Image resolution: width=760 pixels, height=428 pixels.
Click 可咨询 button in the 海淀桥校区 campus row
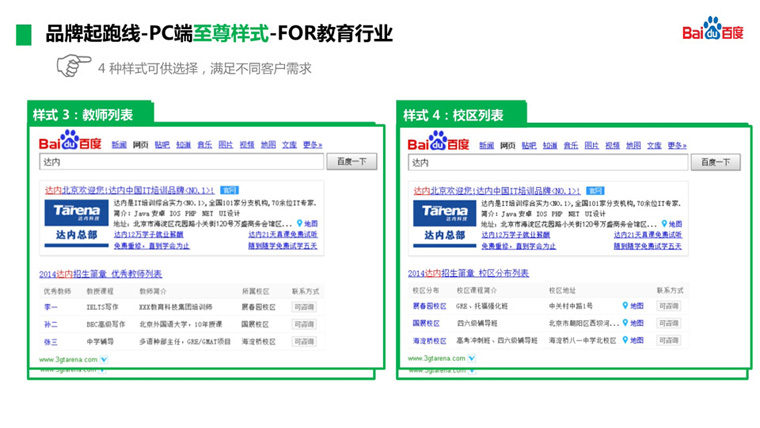pyautogui.click(x=669, y=340)
